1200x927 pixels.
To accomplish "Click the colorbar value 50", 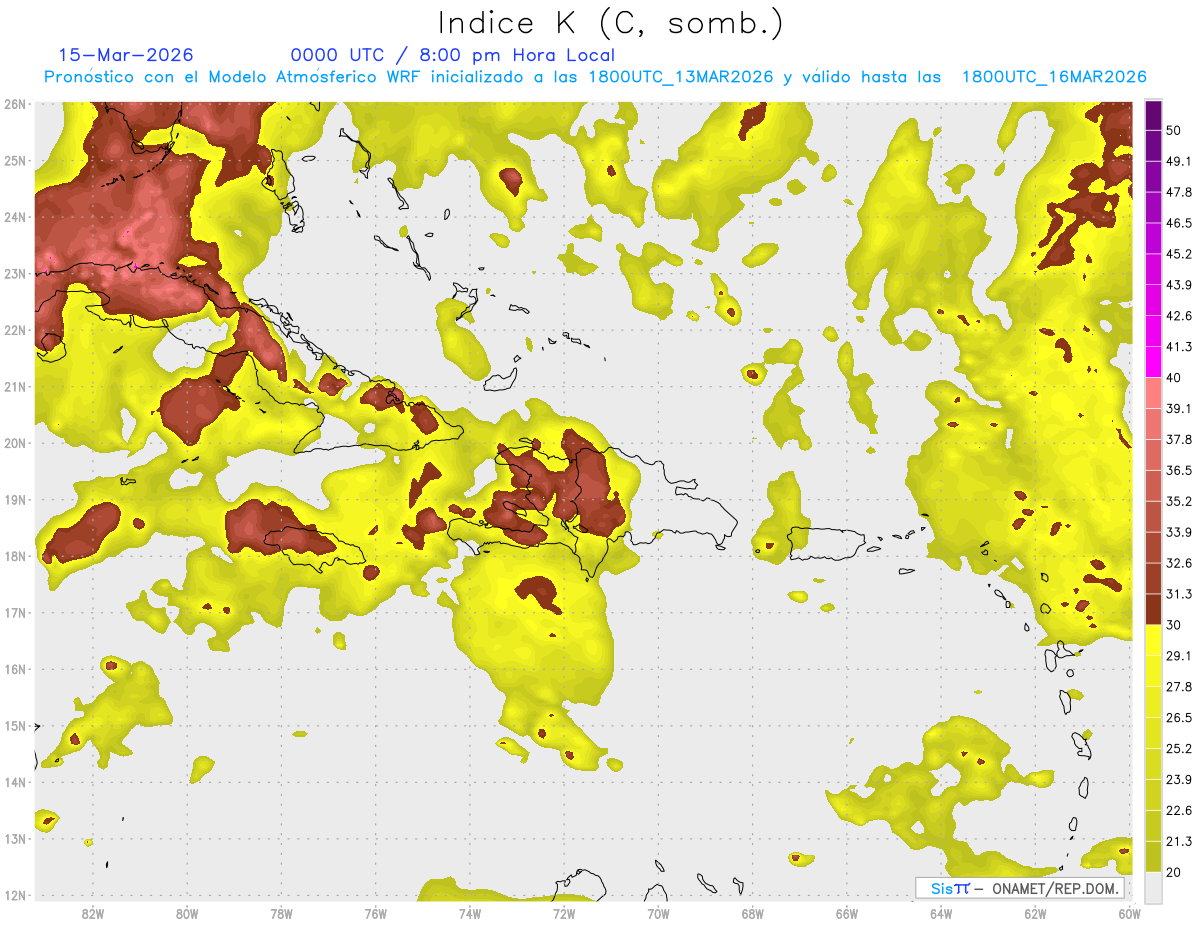I will [1175, 131].
